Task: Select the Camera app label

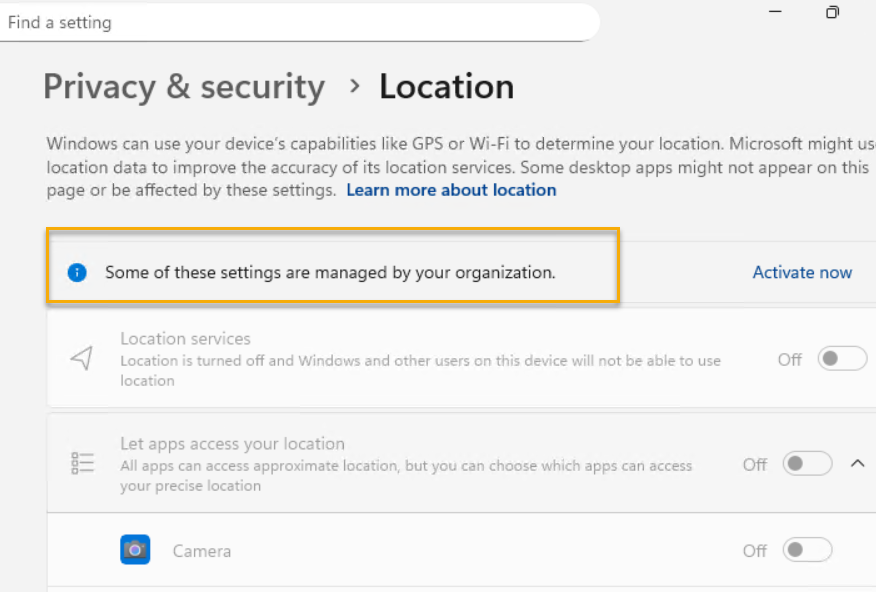Action: (202, 551)
